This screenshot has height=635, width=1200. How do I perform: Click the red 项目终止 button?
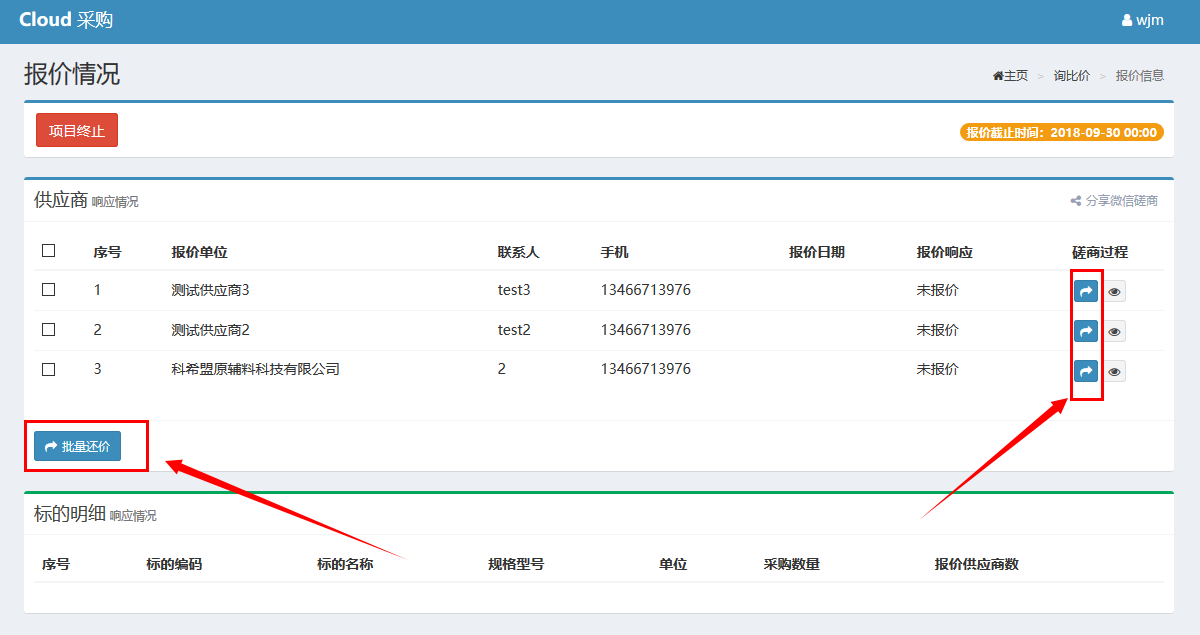tap(77, 131)
